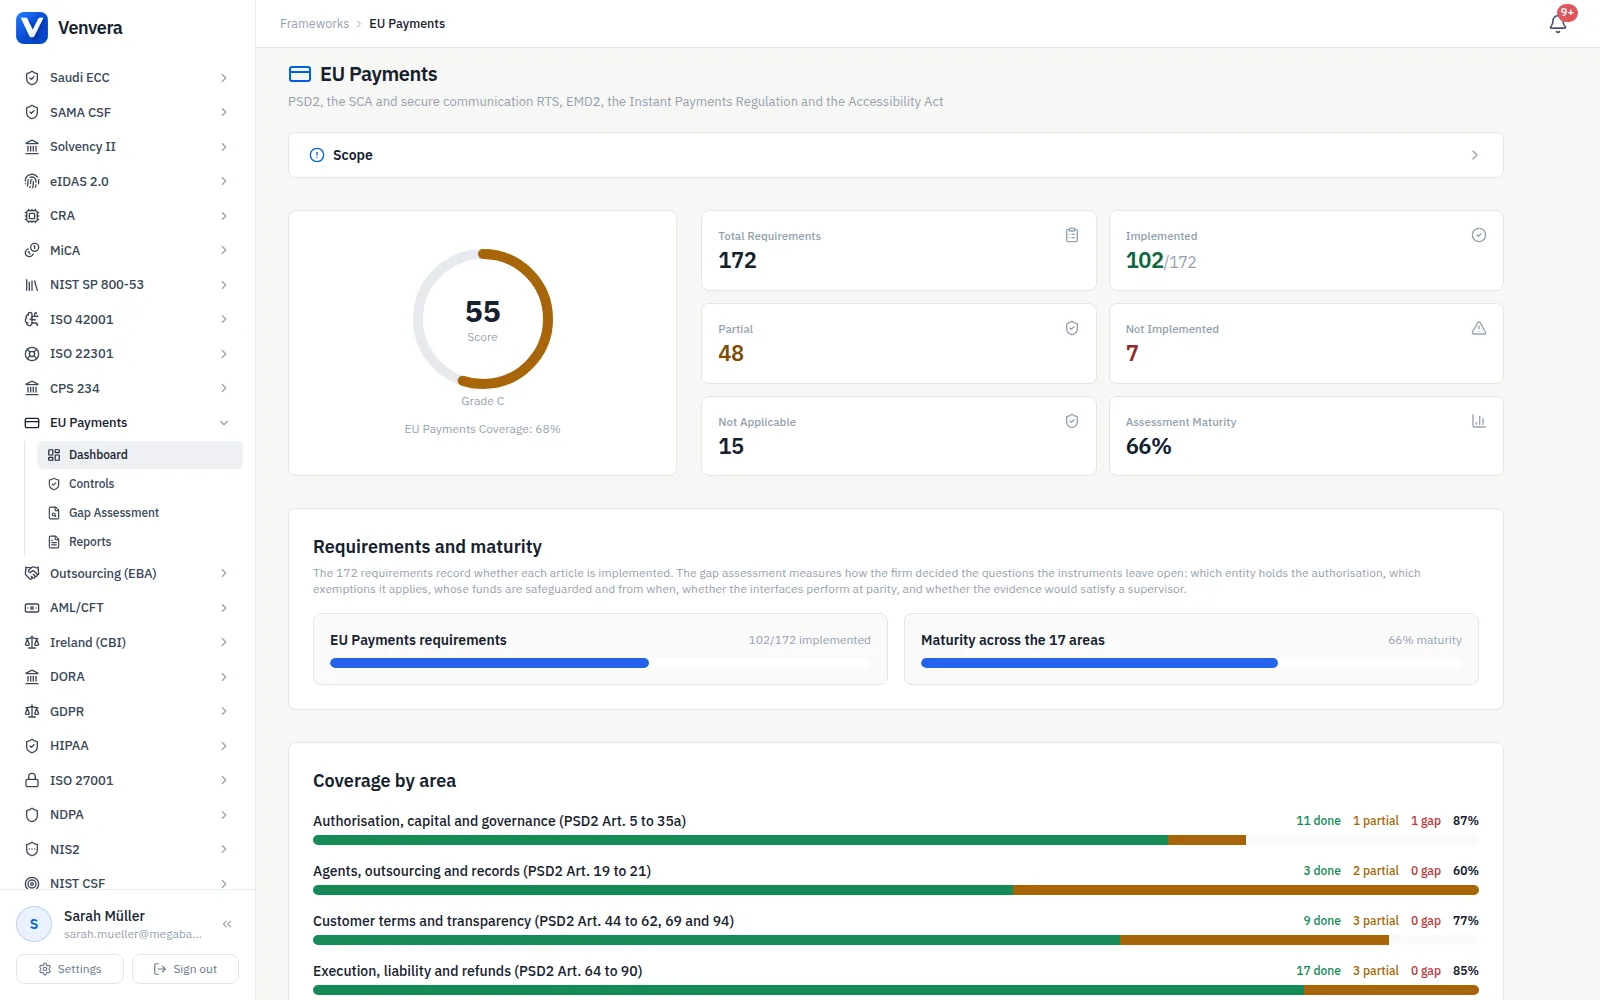
Task: Click the Scope info icon
Action: (x=317, y=155)
